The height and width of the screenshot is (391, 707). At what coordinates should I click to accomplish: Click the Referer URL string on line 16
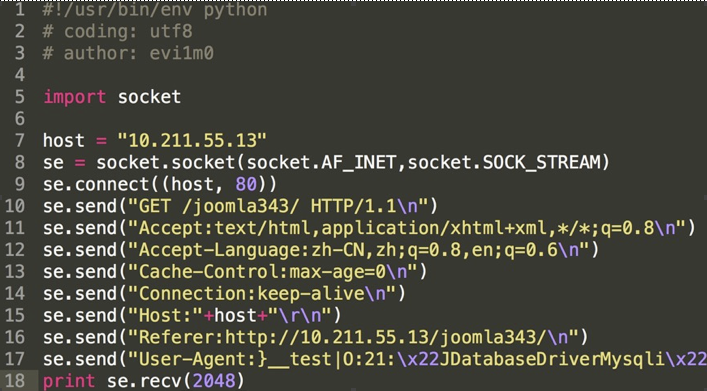[354, 337]
